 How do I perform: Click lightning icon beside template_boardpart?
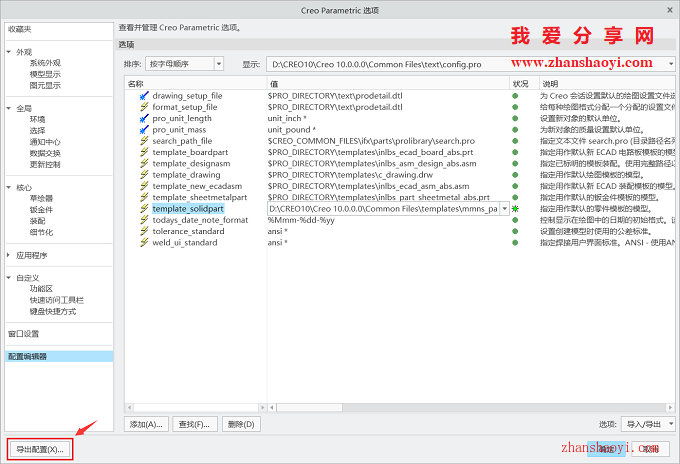coord(144,152)
